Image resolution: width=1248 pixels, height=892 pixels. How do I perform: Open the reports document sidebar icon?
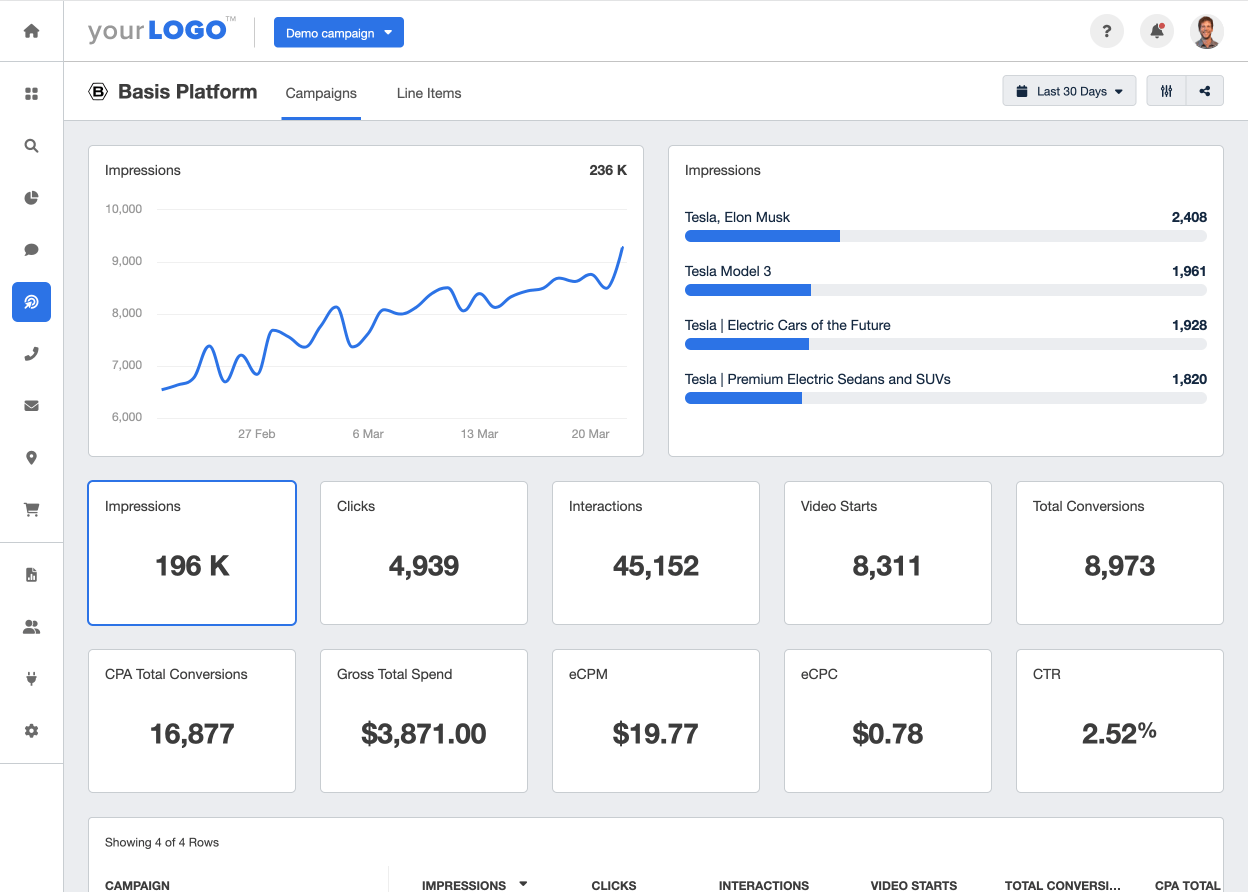(31, 575)
